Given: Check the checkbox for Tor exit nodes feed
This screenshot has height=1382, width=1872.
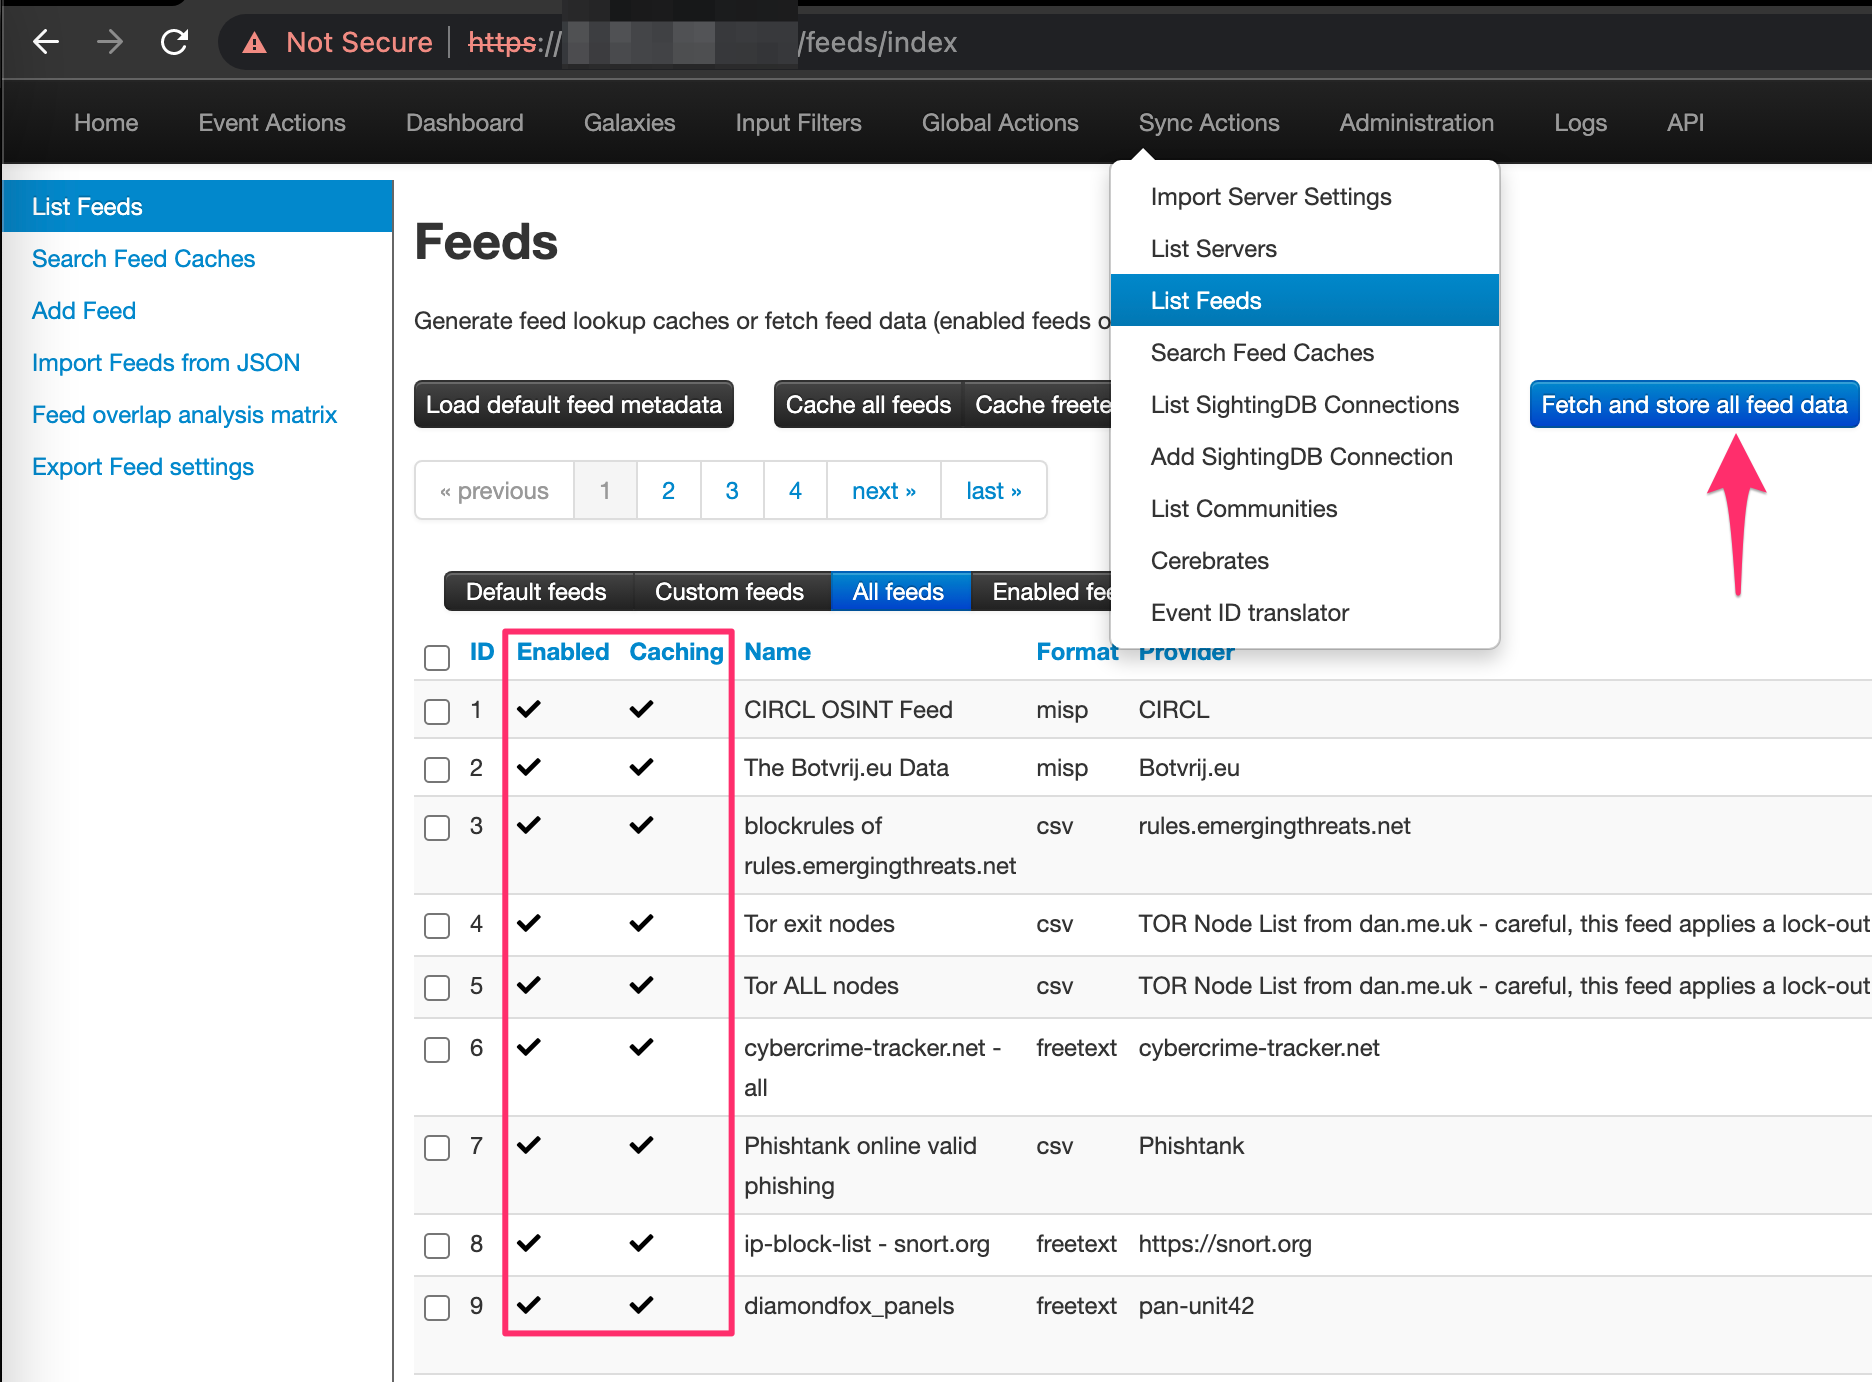Looking at the screenshot, I should 436,926.
